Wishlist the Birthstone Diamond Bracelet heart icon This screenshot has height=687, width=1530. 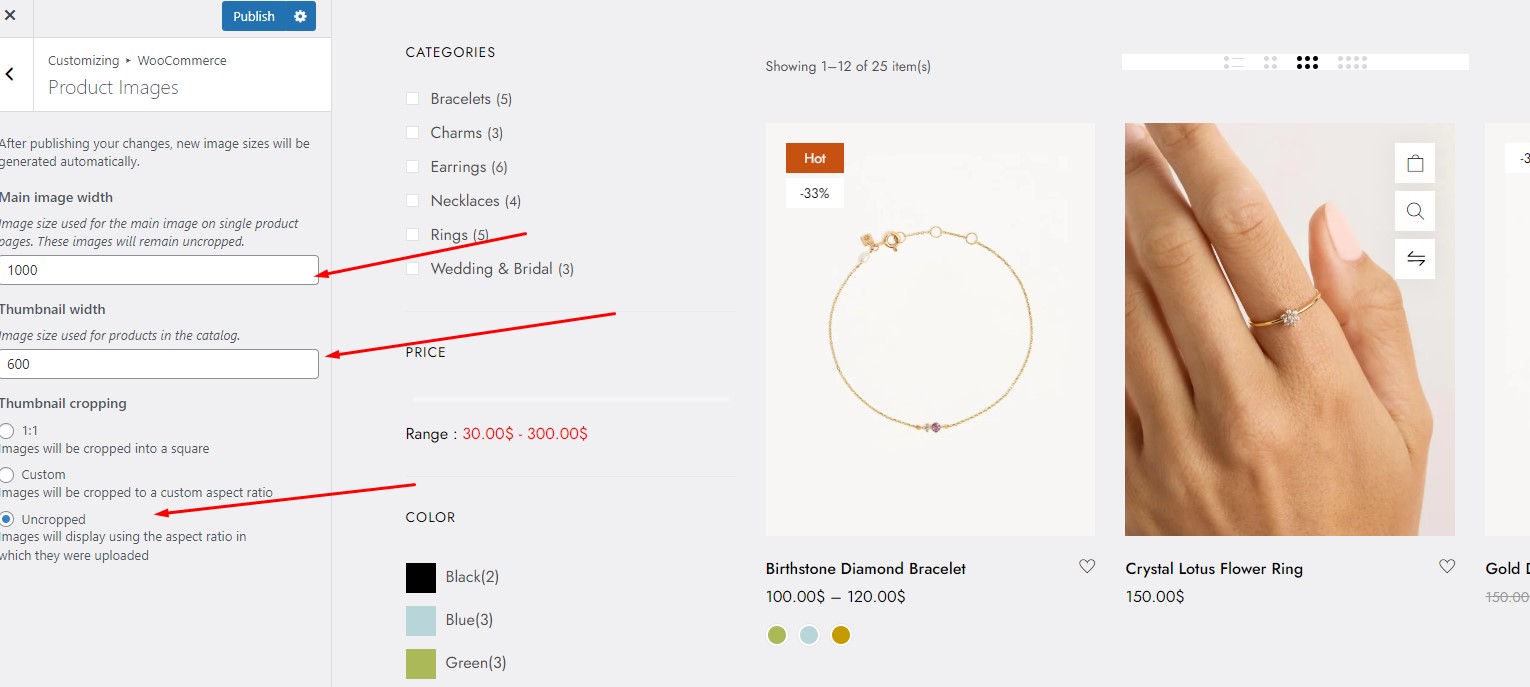coord(1087,567)
